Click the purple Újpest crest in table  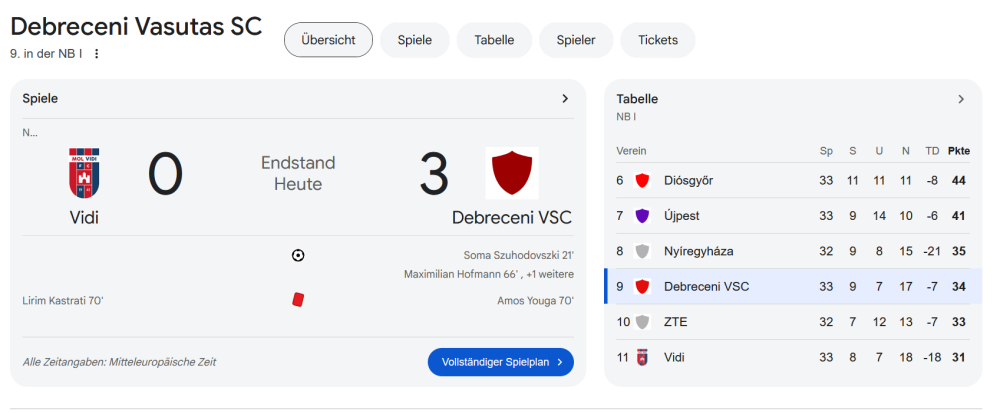(x=642, y=216)
